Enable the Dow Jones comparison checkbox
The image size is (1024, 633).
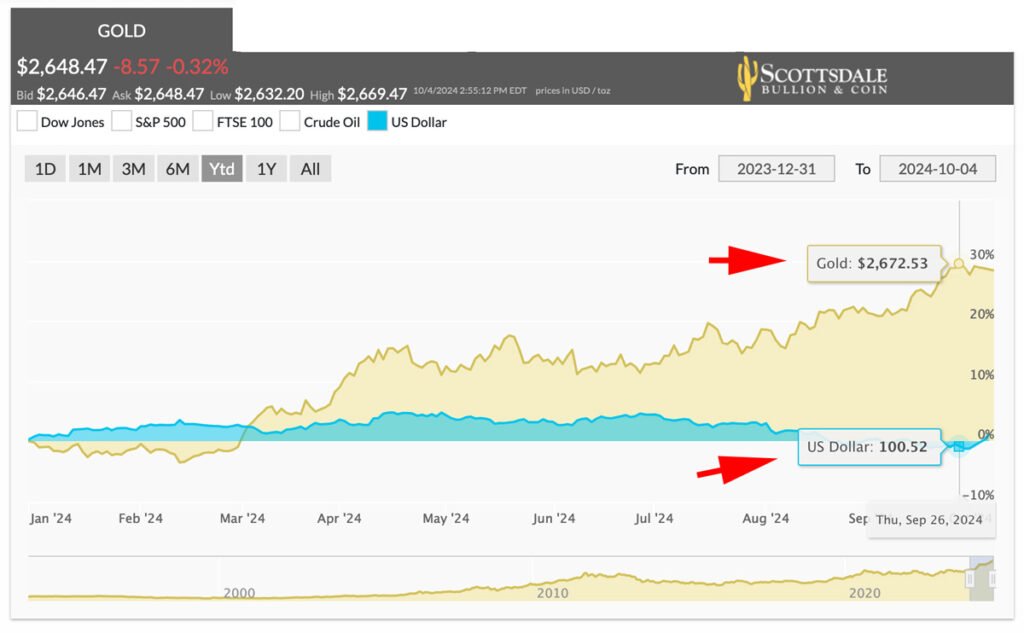pos(27,122)
